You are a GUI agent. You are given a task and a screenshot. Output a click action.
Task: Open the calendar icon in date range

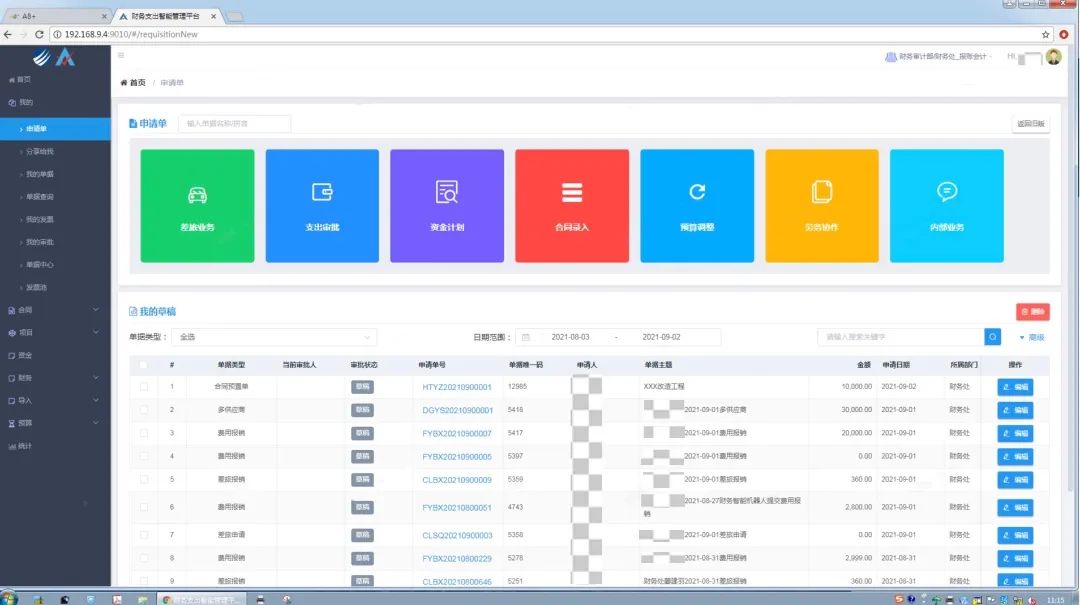click(x=526, y=337)
